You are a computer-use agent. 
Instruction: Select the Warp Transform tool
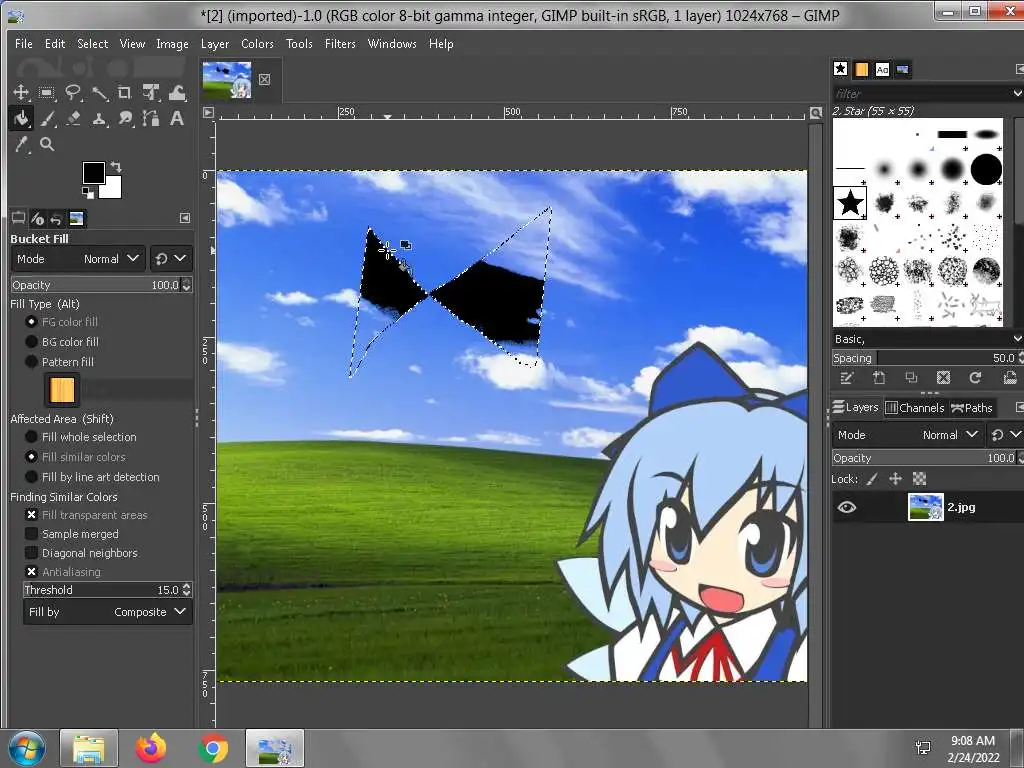(177, 93)
